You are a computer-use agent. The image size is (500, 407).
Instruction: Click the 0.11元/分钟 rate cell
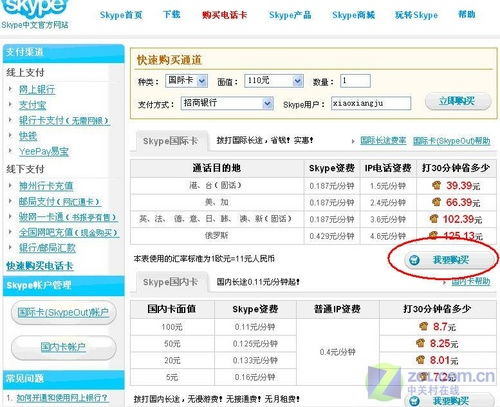(x=255, y=327)
